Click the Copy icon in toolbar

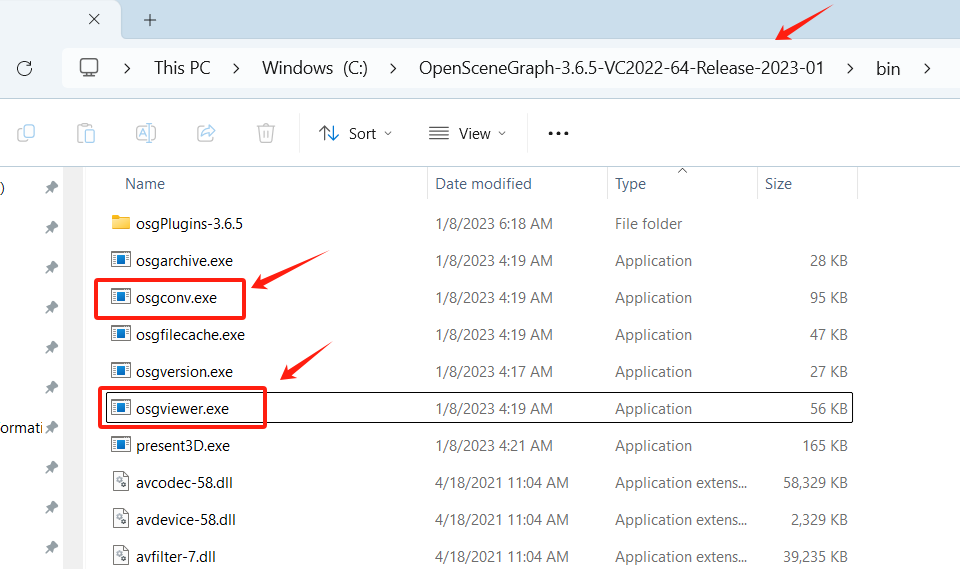click(27, 133)
